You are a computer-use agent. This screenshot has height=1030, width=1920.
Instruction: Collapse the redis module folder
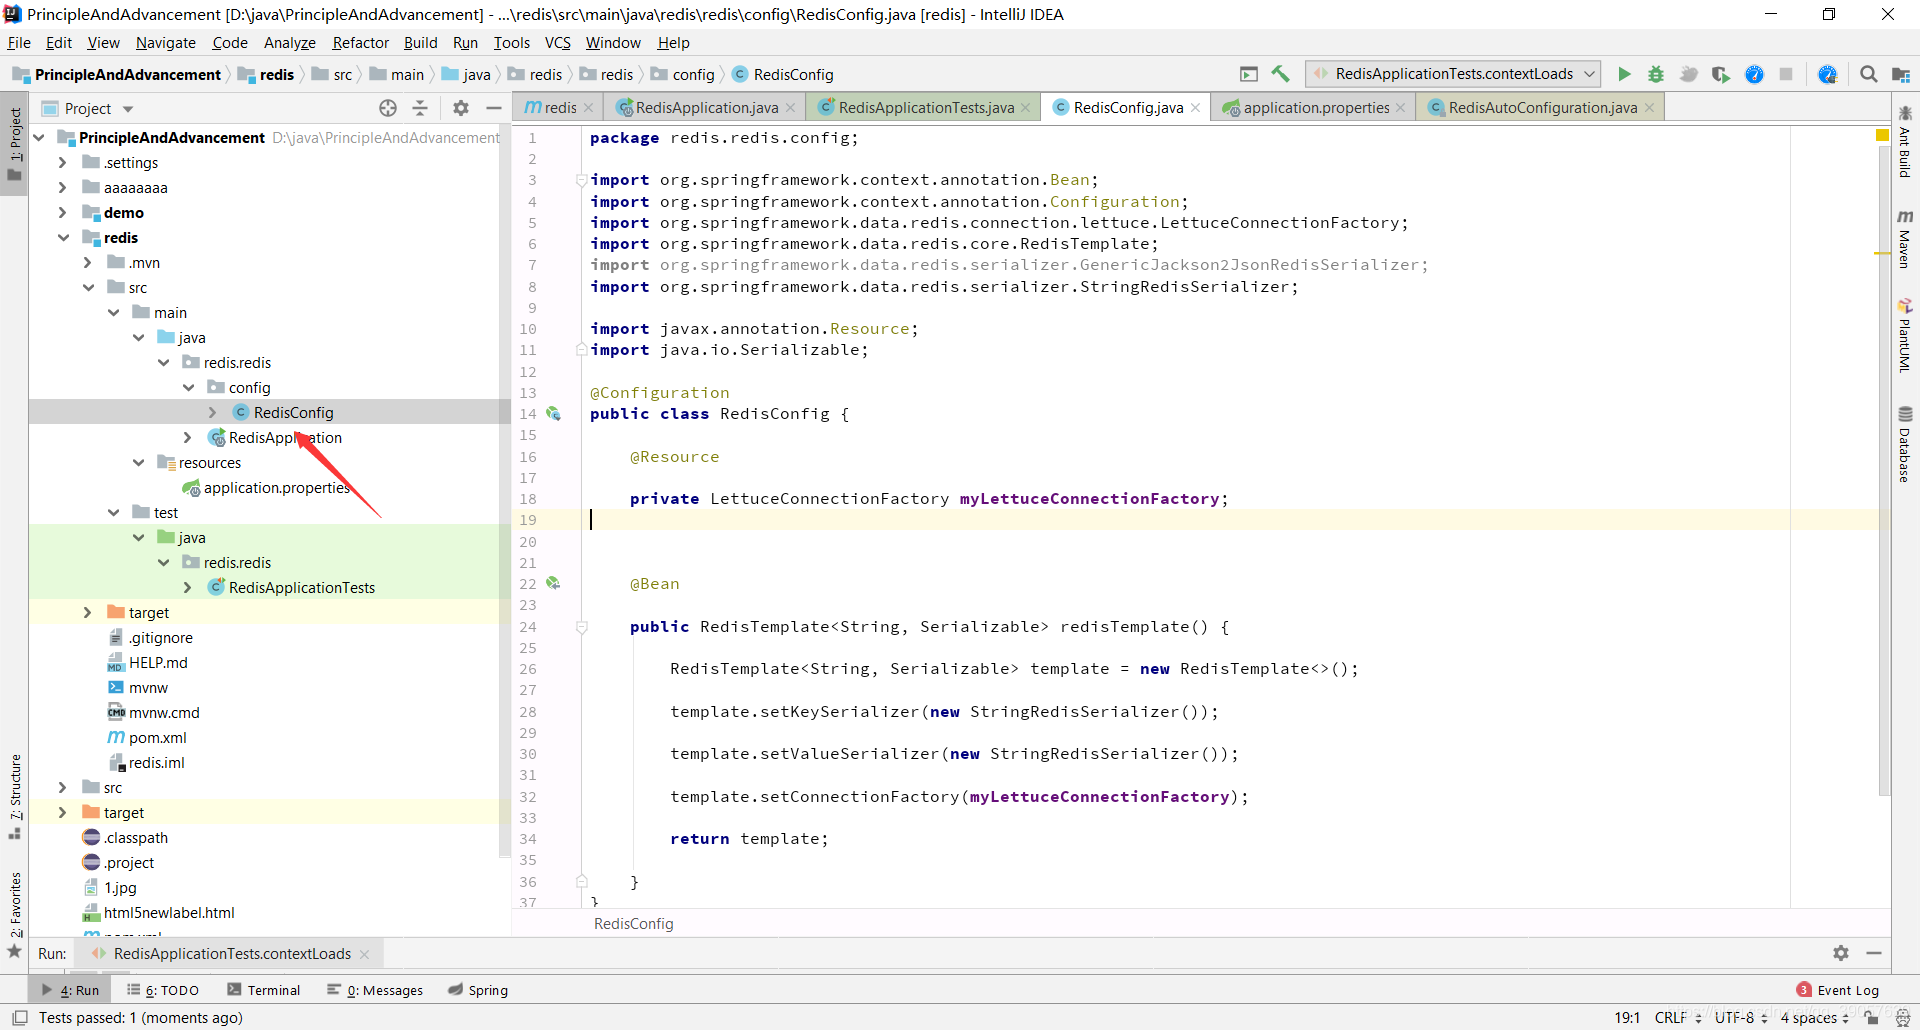(62, 237)
